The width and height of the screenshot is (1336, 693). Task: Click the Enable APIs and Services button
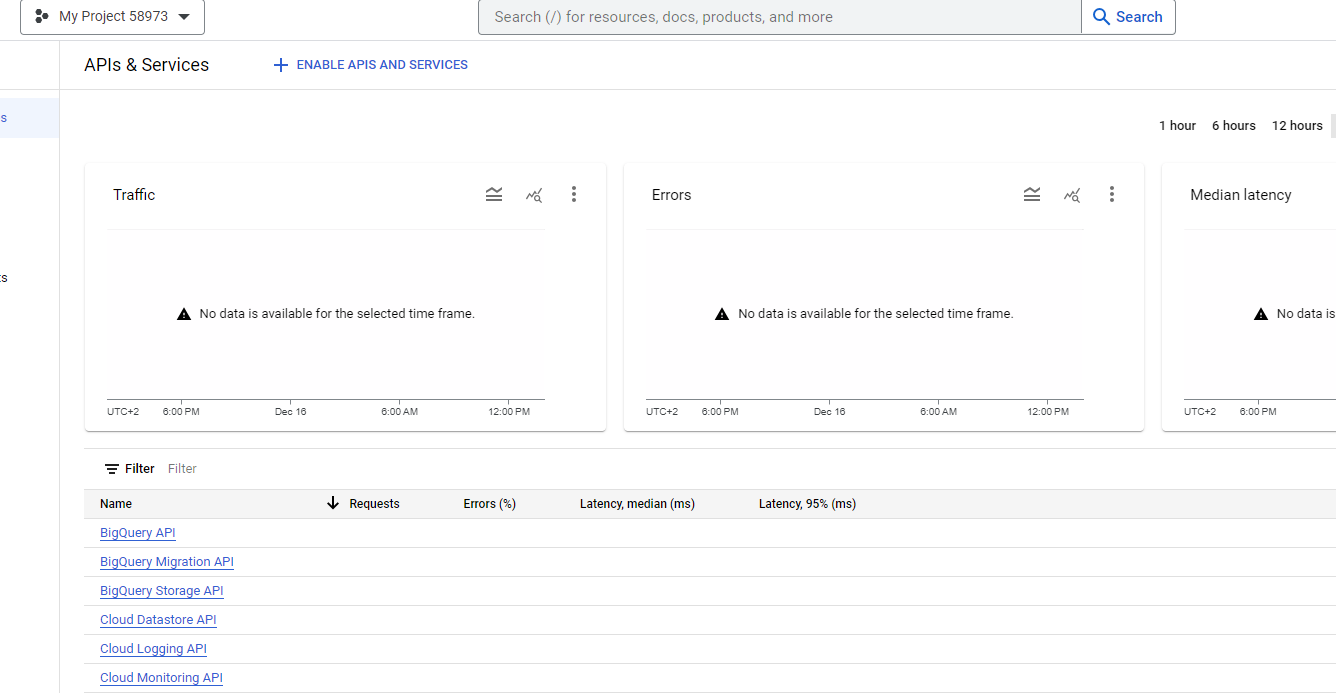371,65
